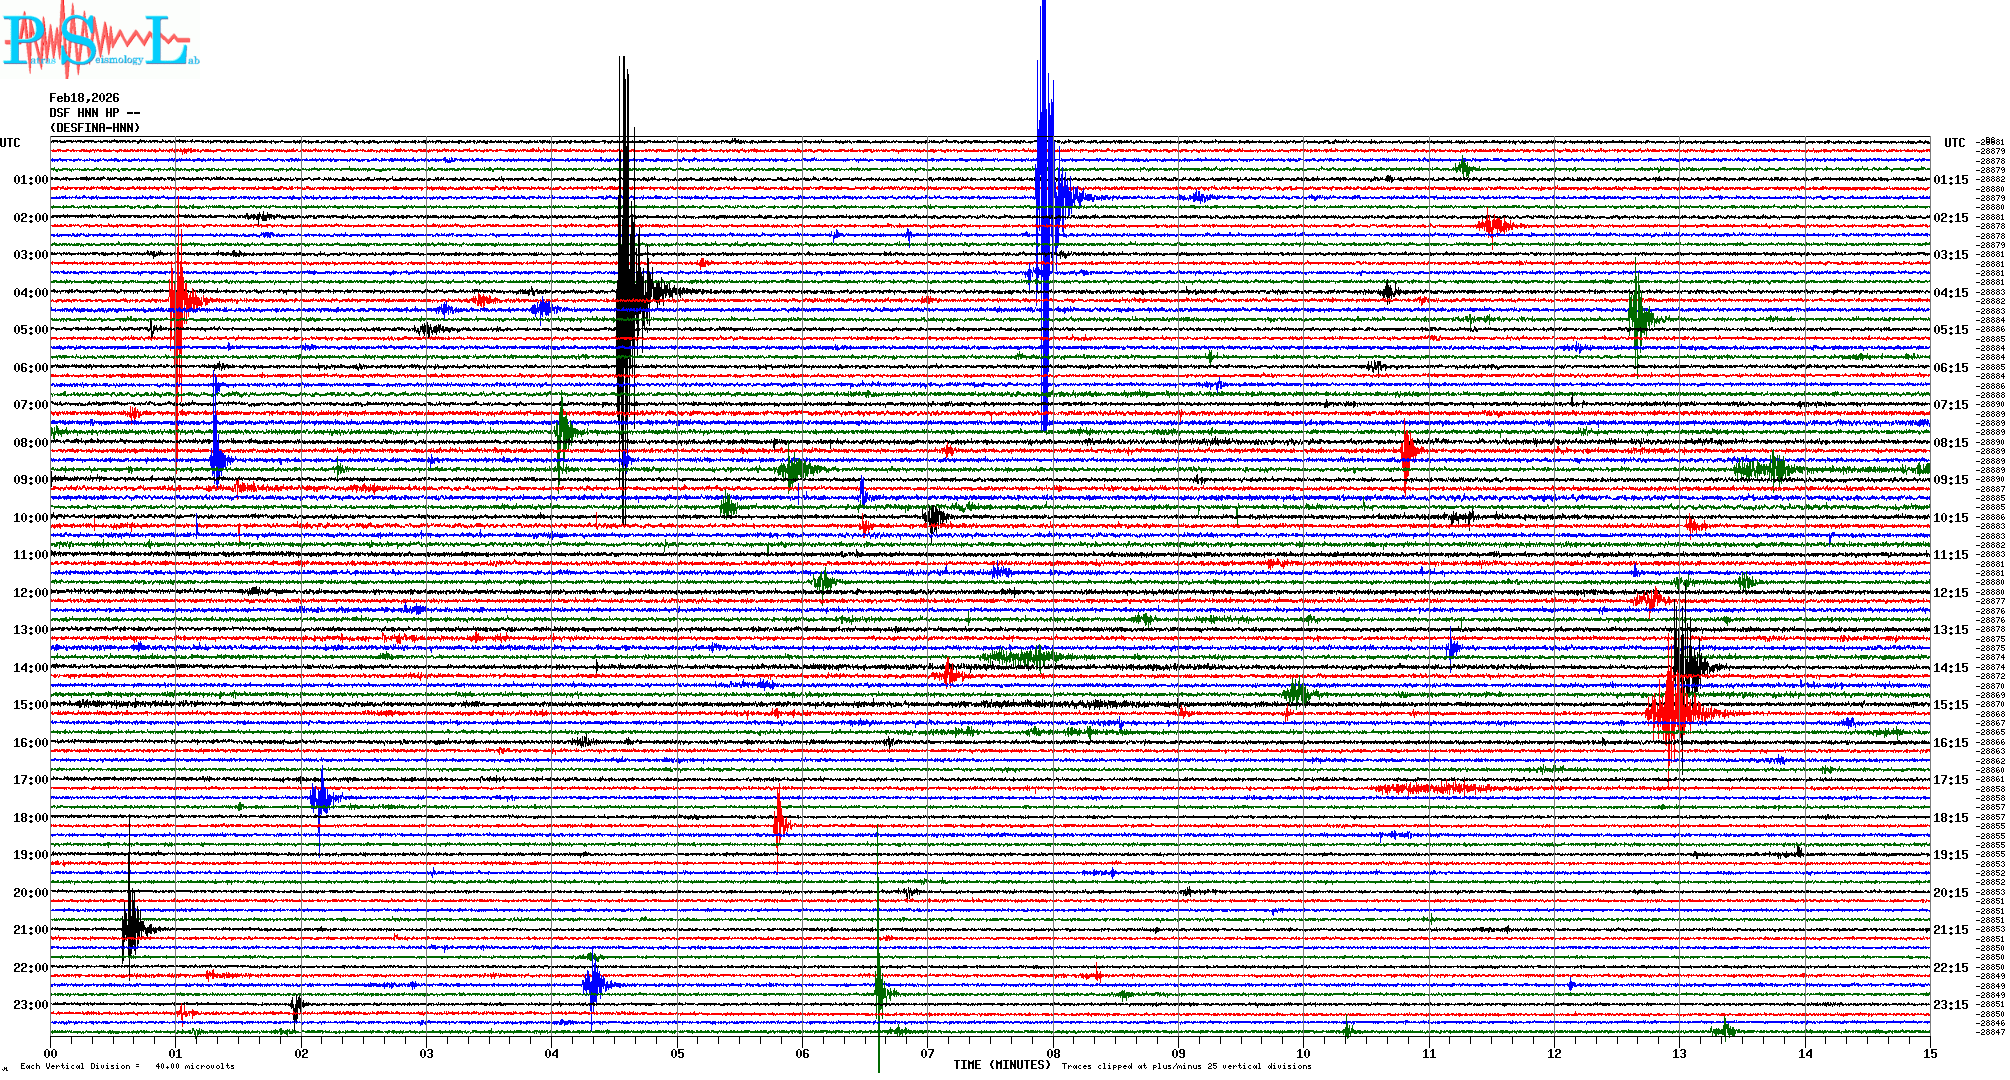
Task: Click the 08:15 label on right axis
Action: tap(1950, 443)
